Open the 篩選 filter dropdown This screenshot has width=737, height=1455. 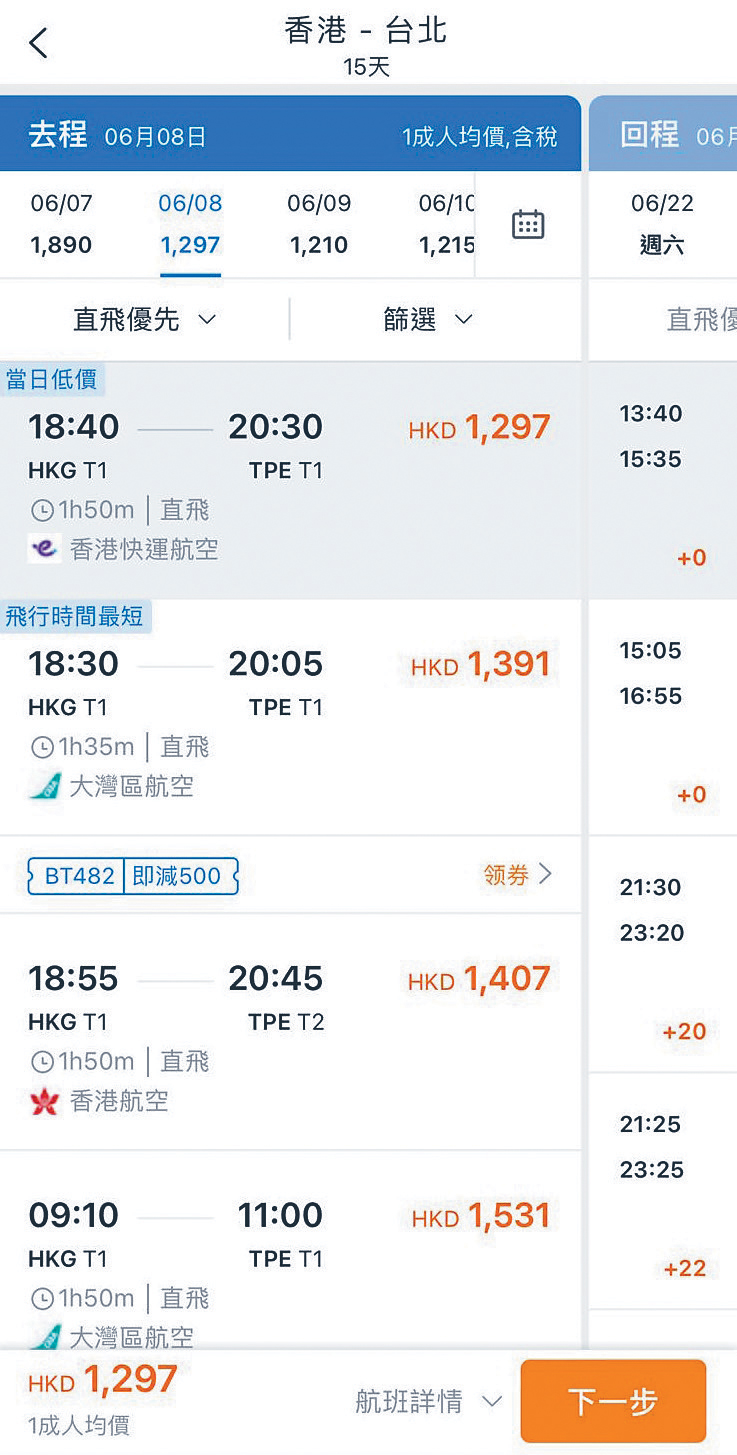[x=428, y=319]
